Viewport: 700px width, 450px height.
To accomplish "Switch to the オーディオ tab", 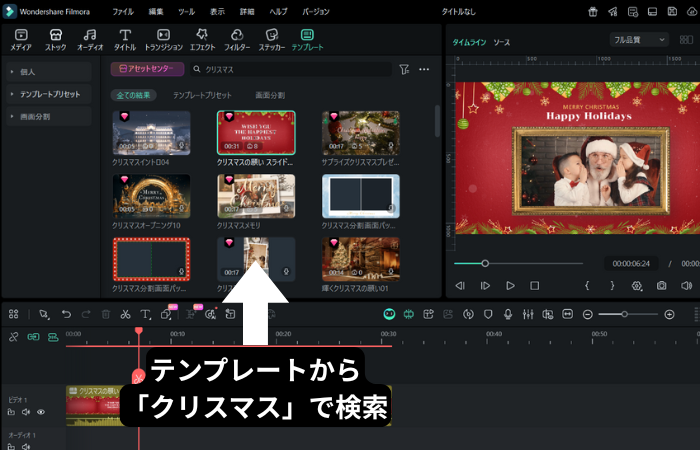I will click(90, 40).
